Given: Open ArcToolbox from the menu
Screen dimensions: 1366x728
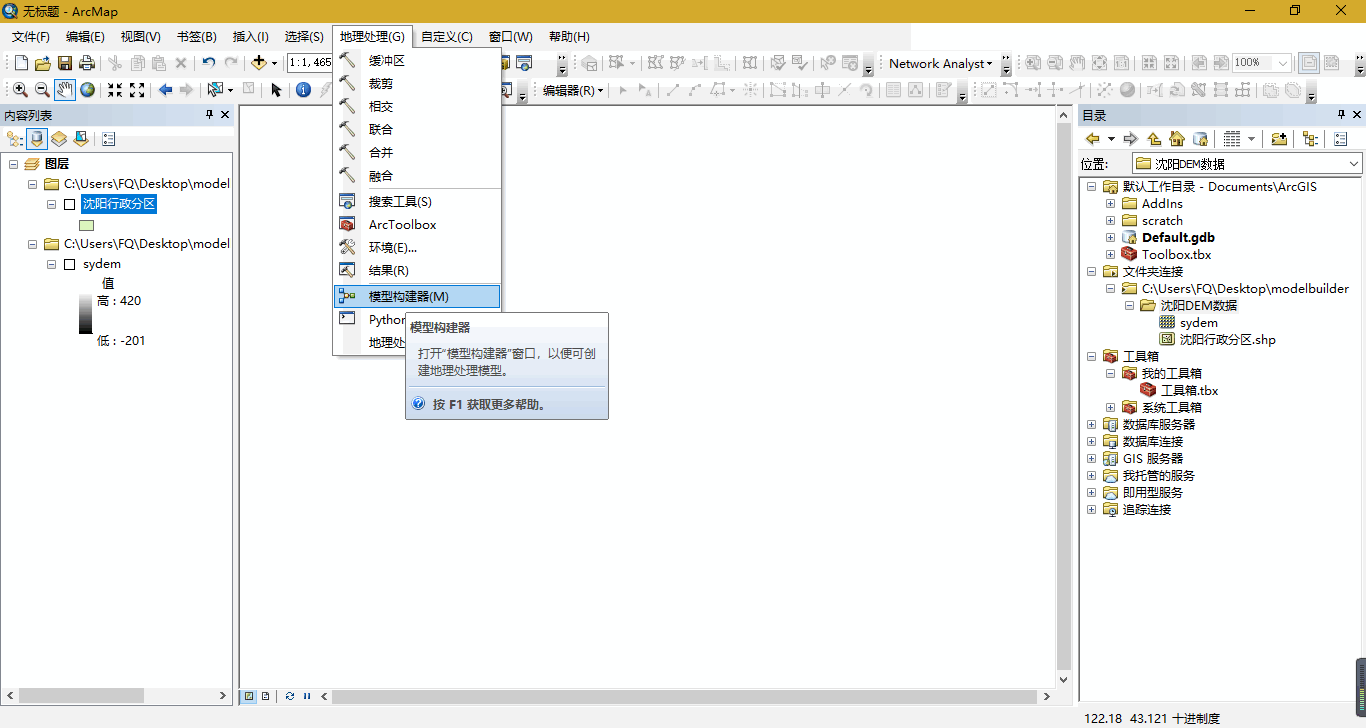Looking at the screenshot, I should (x=417, y=225).
